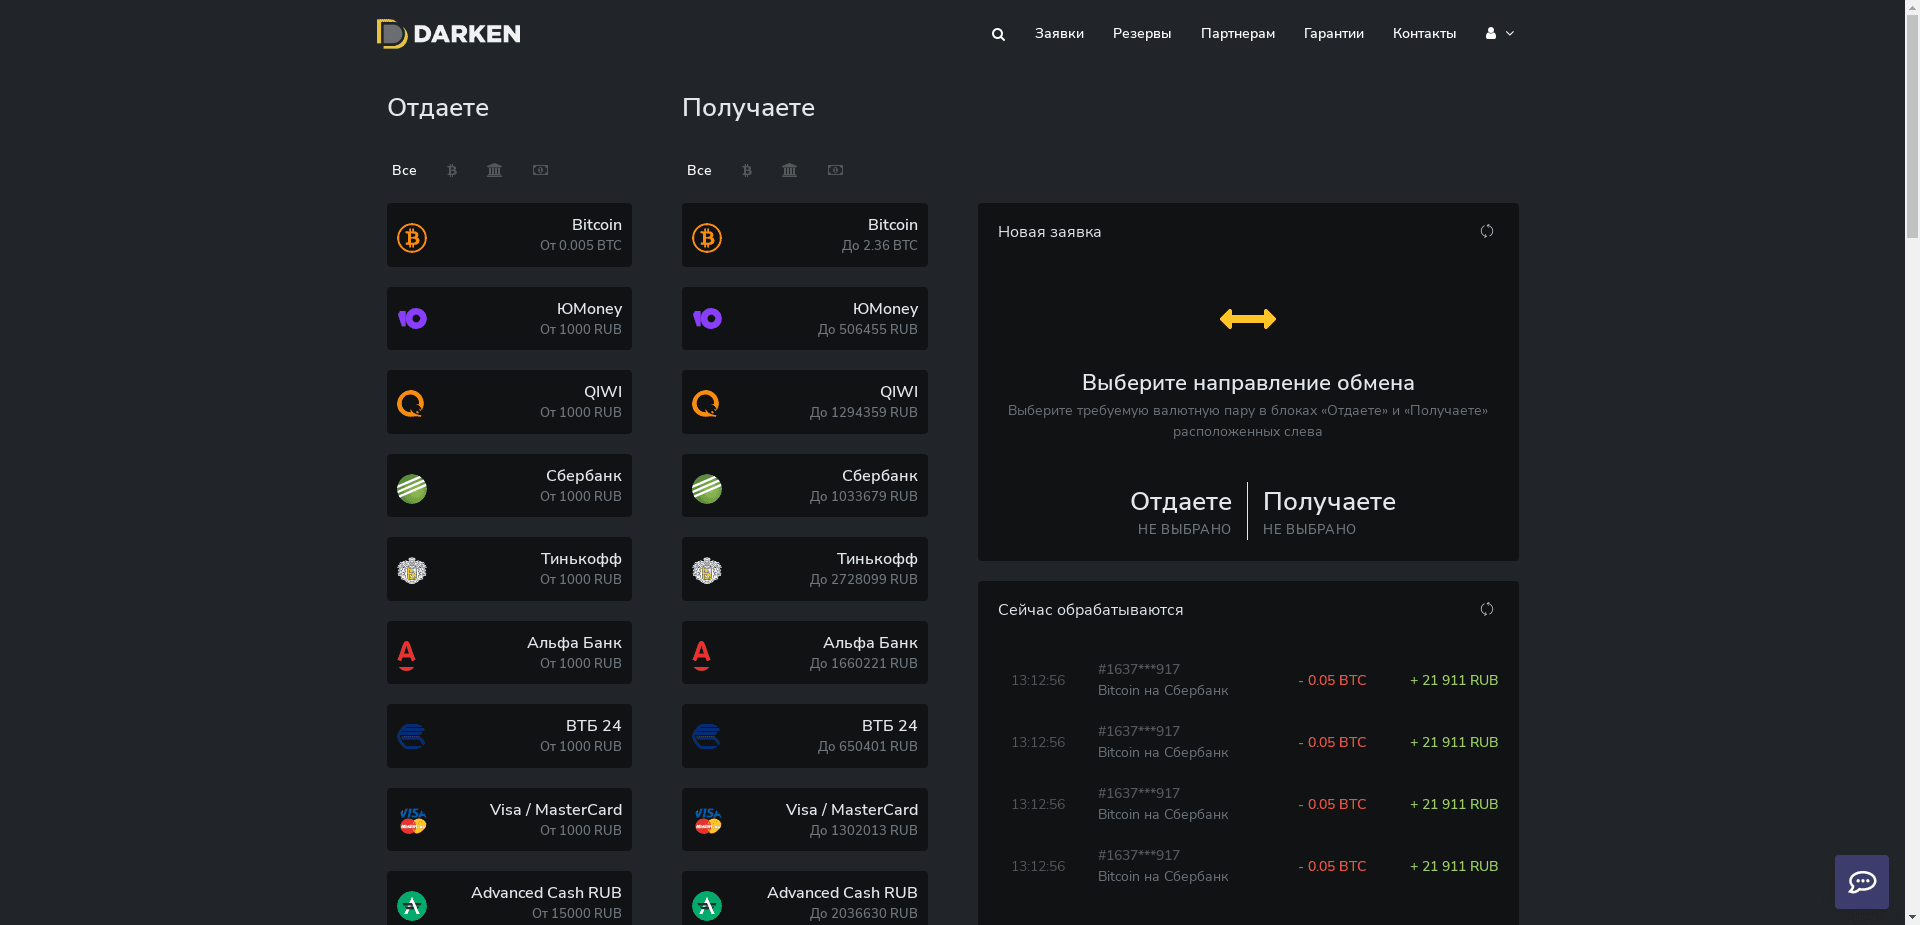Select Bitcoin as the currency to give
1920x925 pixels.
509,235
